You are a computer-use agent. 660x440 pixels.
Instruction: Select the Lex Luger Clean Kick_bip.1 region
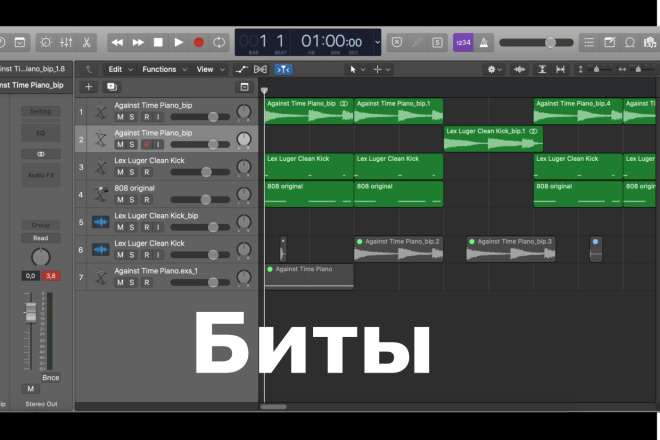(493, 139)
